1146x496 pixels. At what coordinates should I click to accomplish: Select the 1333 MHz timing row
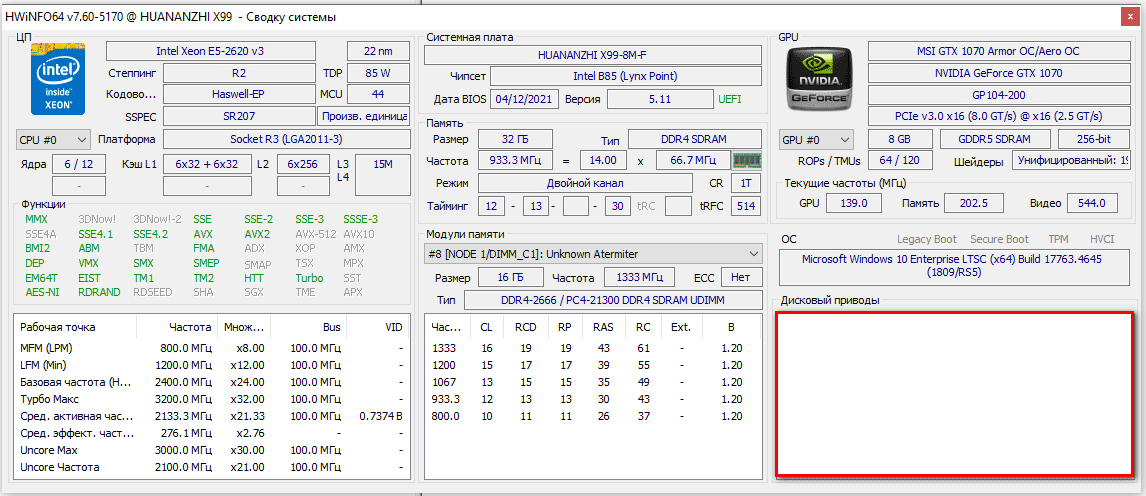coord(591,347)
